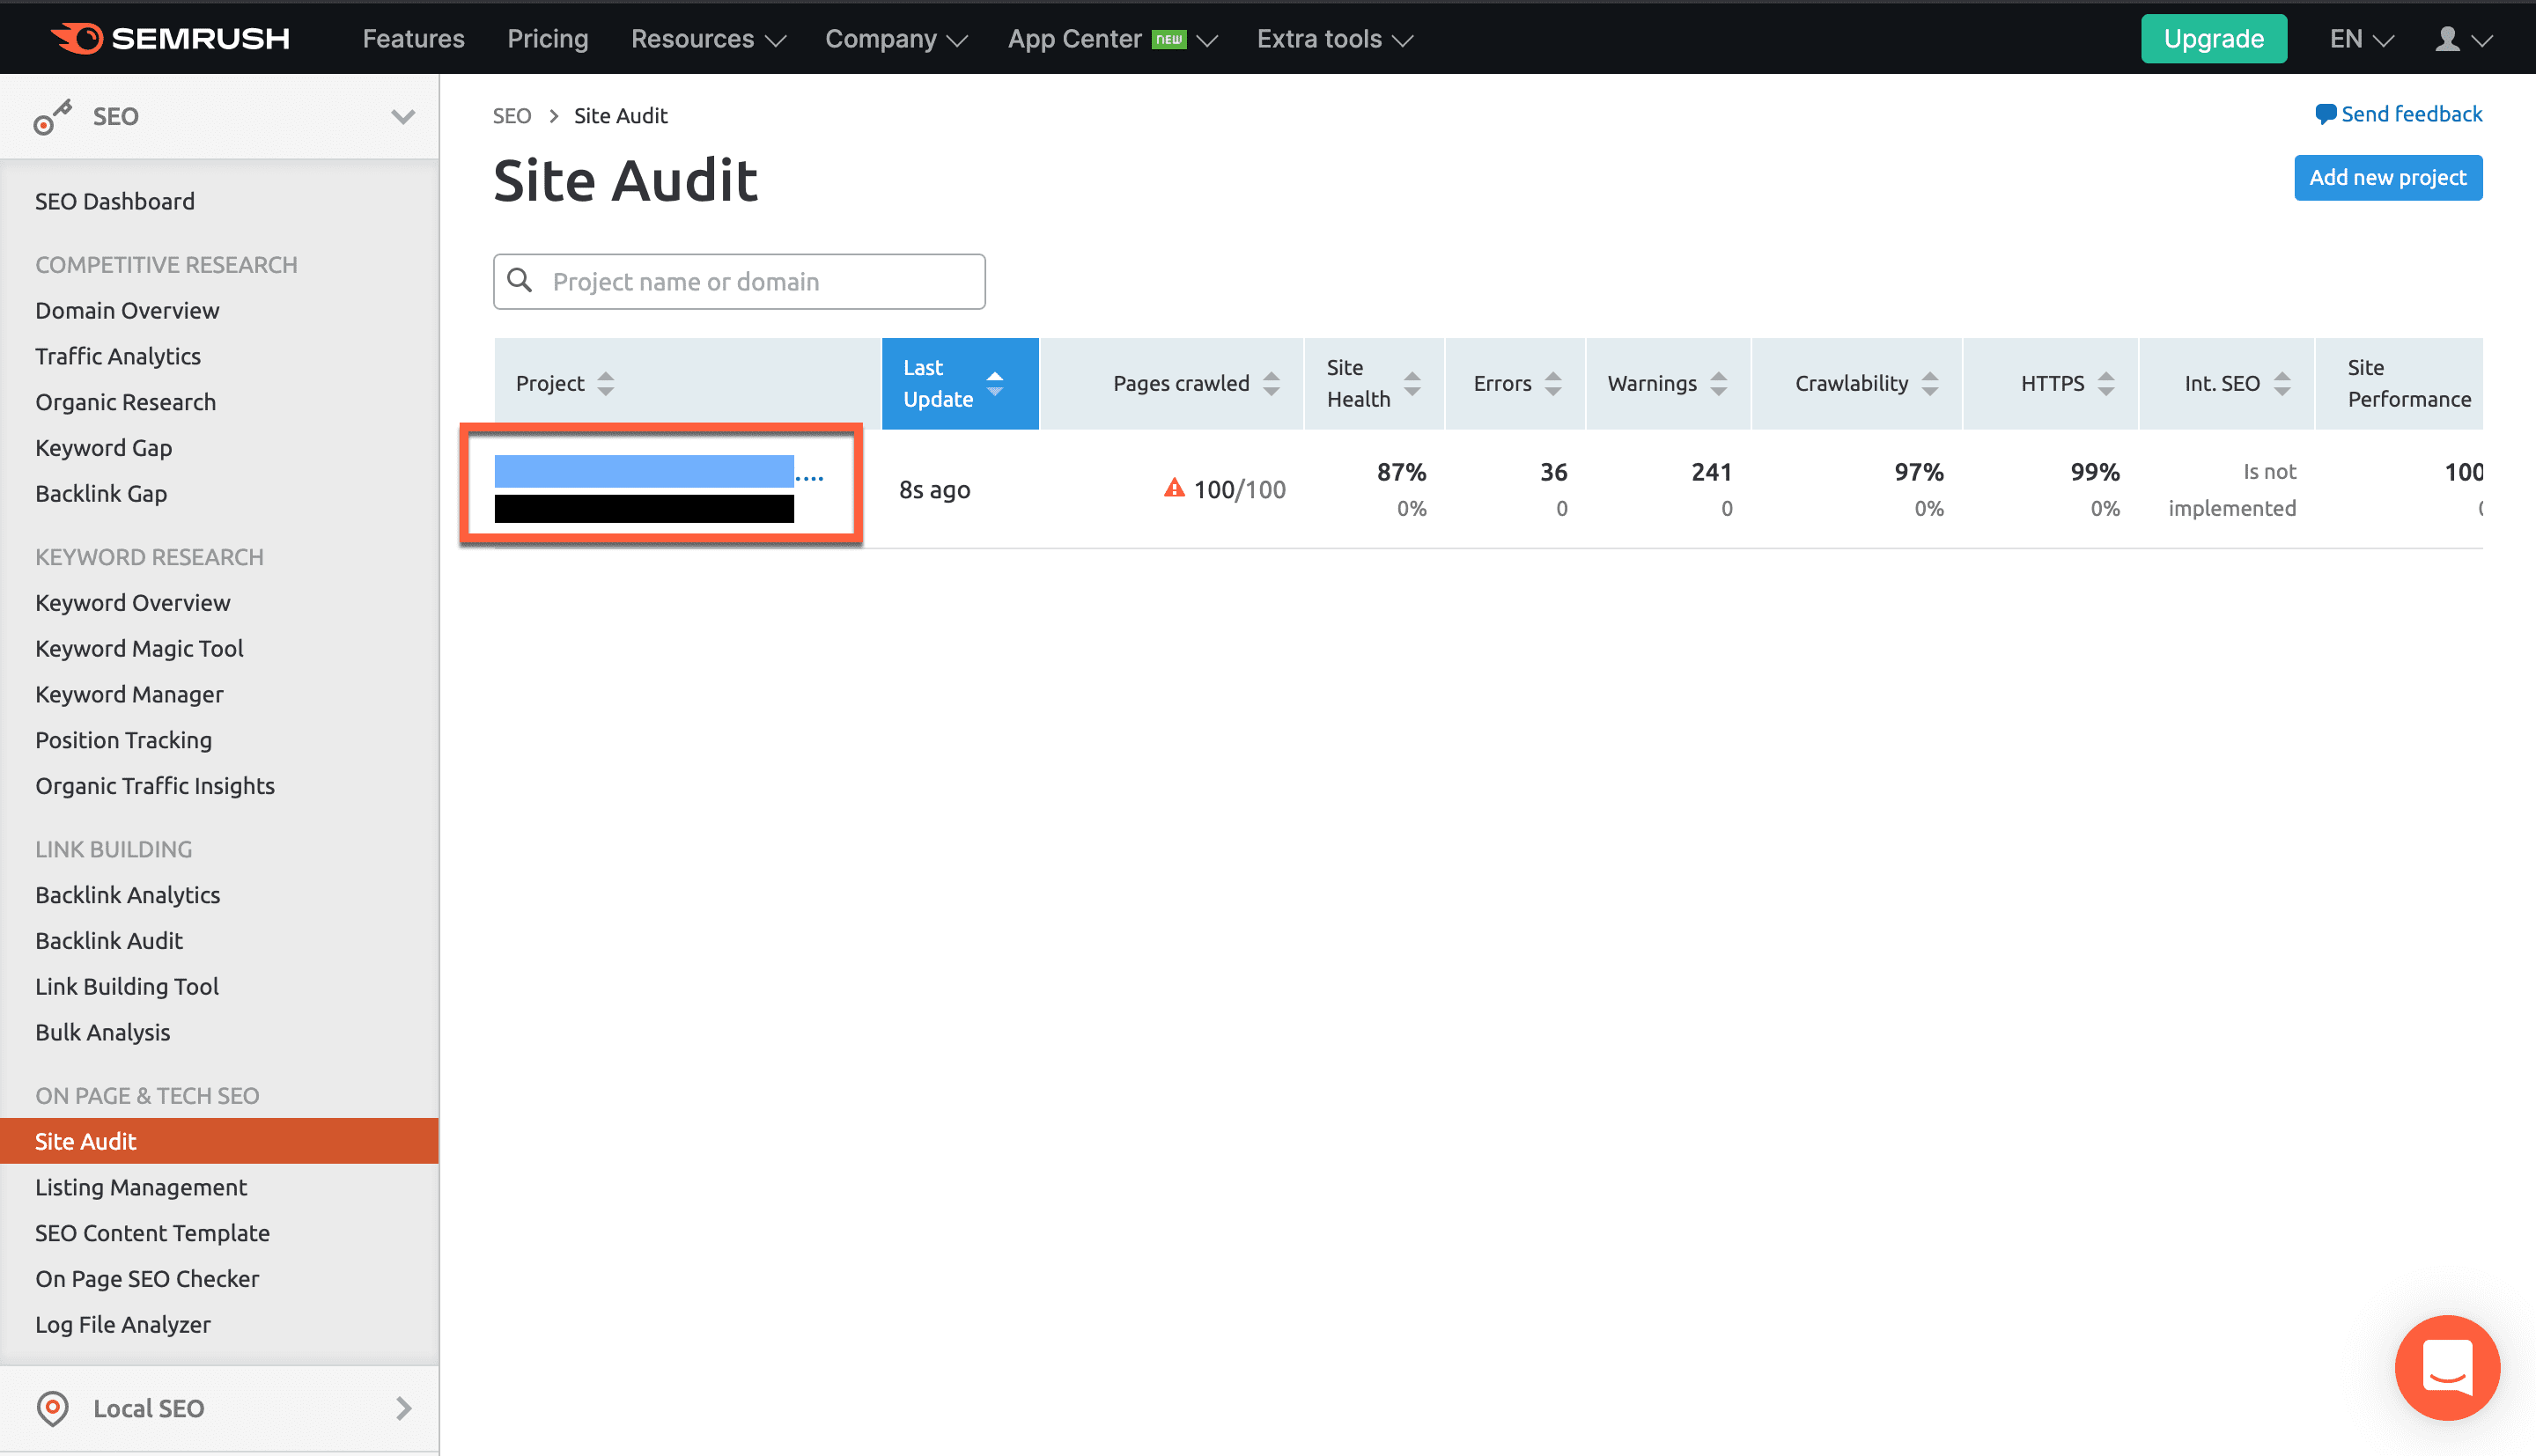Screen dimensions: 2536x1456
Task: Click the user profile icon
Action: 2446,39
